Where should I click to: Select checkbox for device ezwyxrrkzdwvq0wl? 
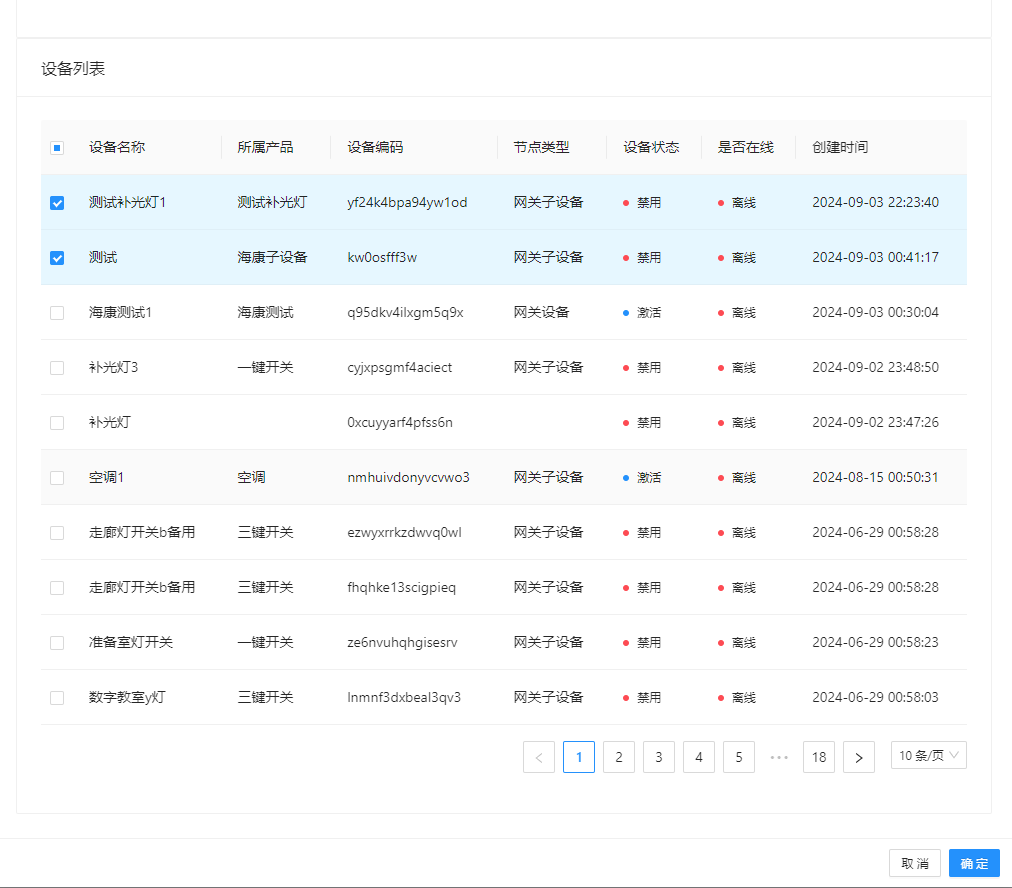pos(57,532)
